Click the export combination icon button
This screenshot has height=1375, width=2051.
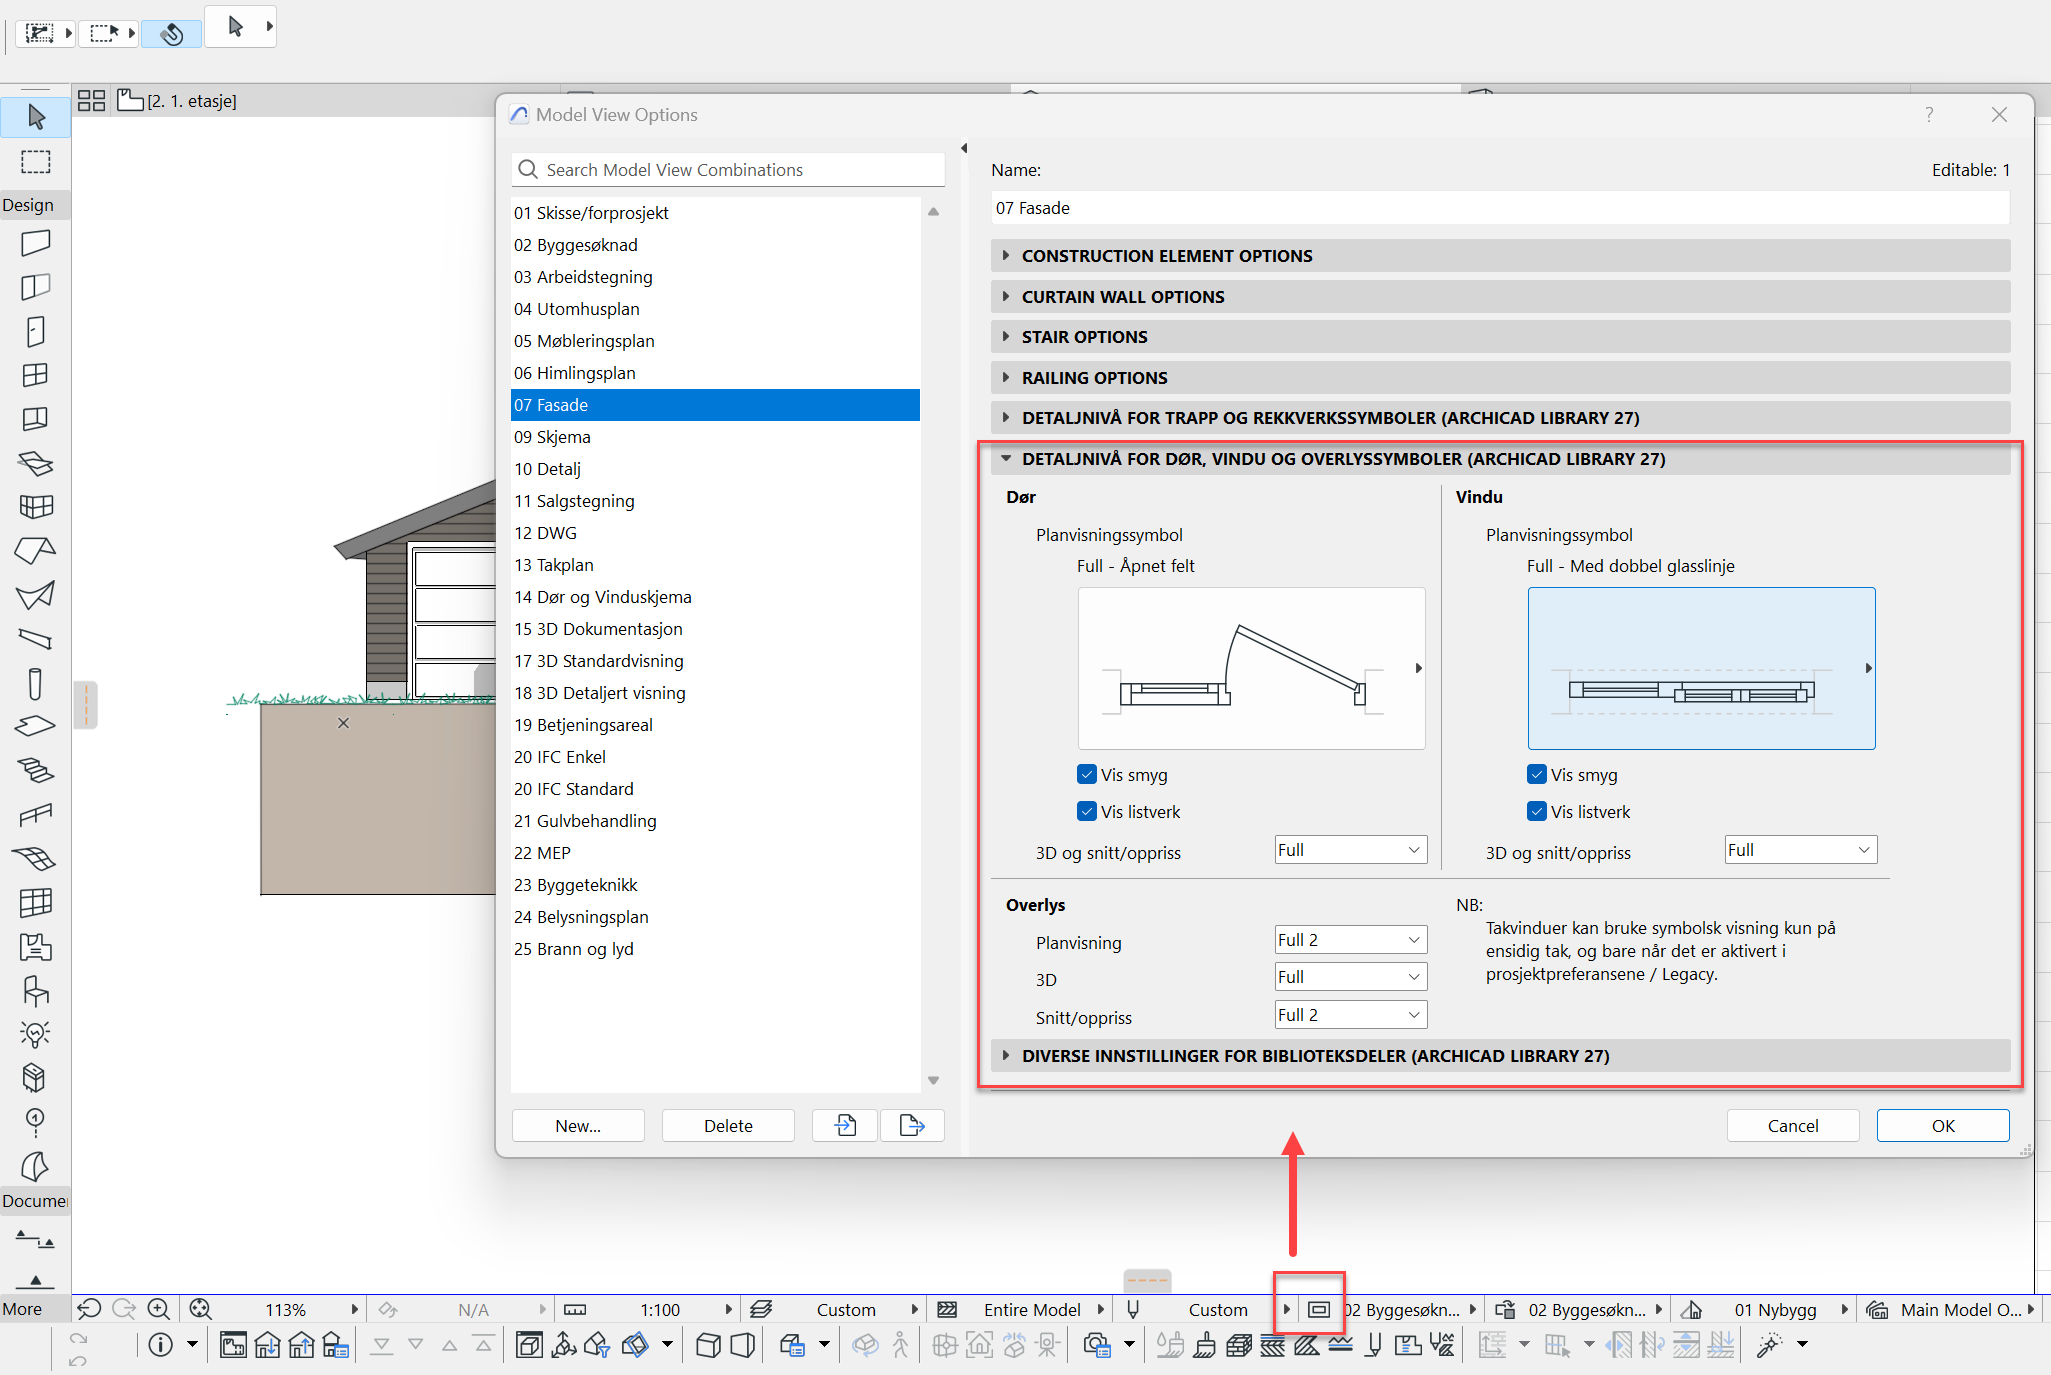pos(912,1125)
